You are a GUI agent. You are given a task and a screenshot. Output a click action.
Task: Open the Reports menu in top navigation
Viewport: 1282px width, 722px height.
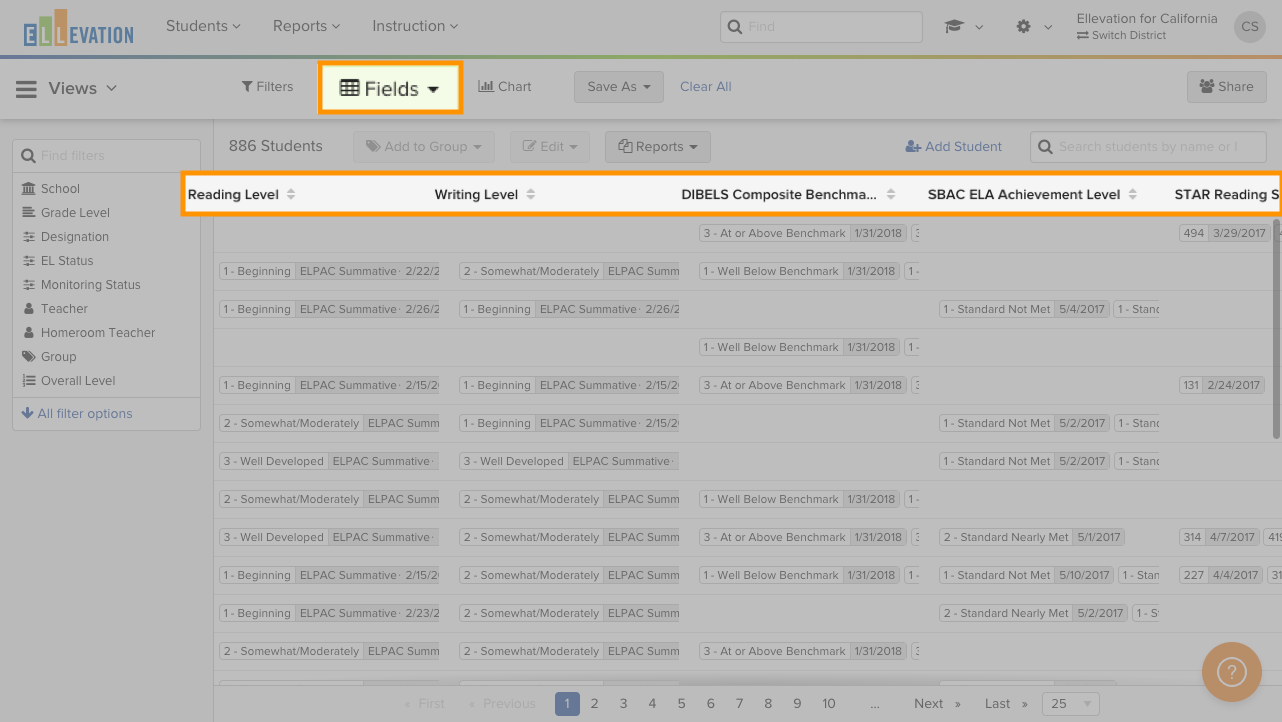coord(306,26)
